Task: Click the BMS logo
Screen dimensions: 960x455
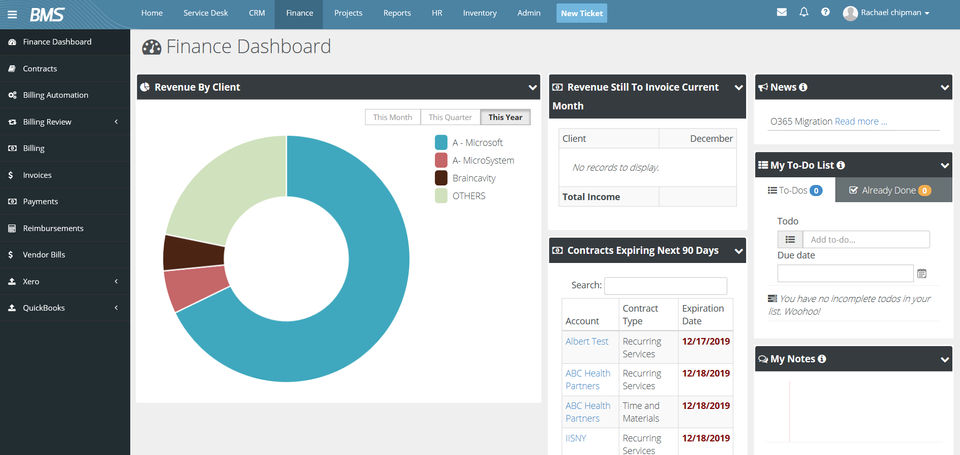Action: click(47, 14)
